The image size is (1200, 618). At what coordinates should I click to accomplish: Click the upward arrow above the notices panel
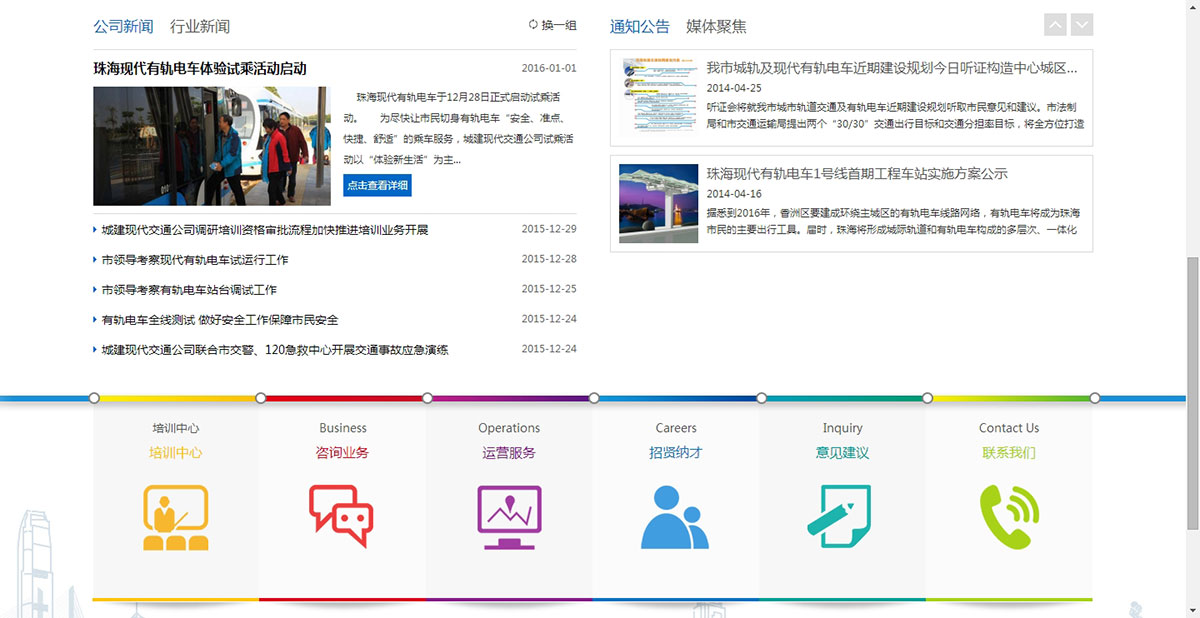click(x=1054, y=24)
